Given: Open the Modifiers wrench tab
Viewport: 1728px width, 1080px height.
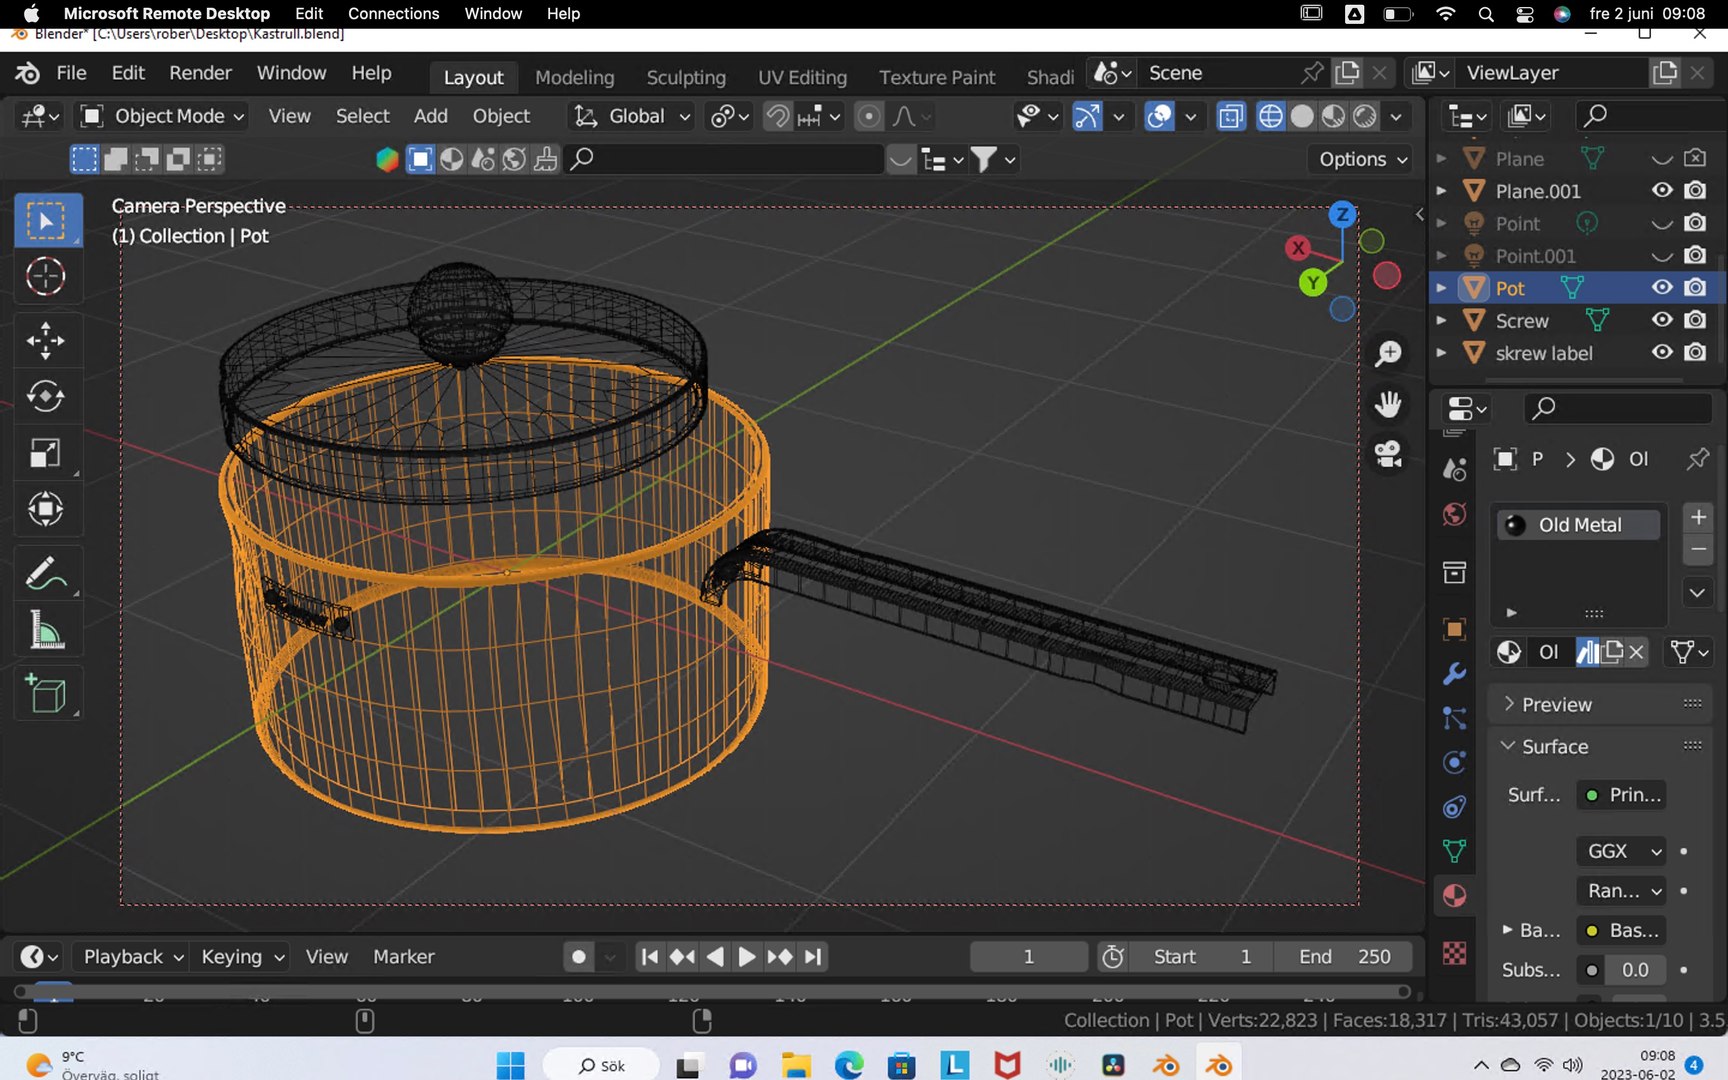Looking at the screenshot, I should tap(1455, 673).
